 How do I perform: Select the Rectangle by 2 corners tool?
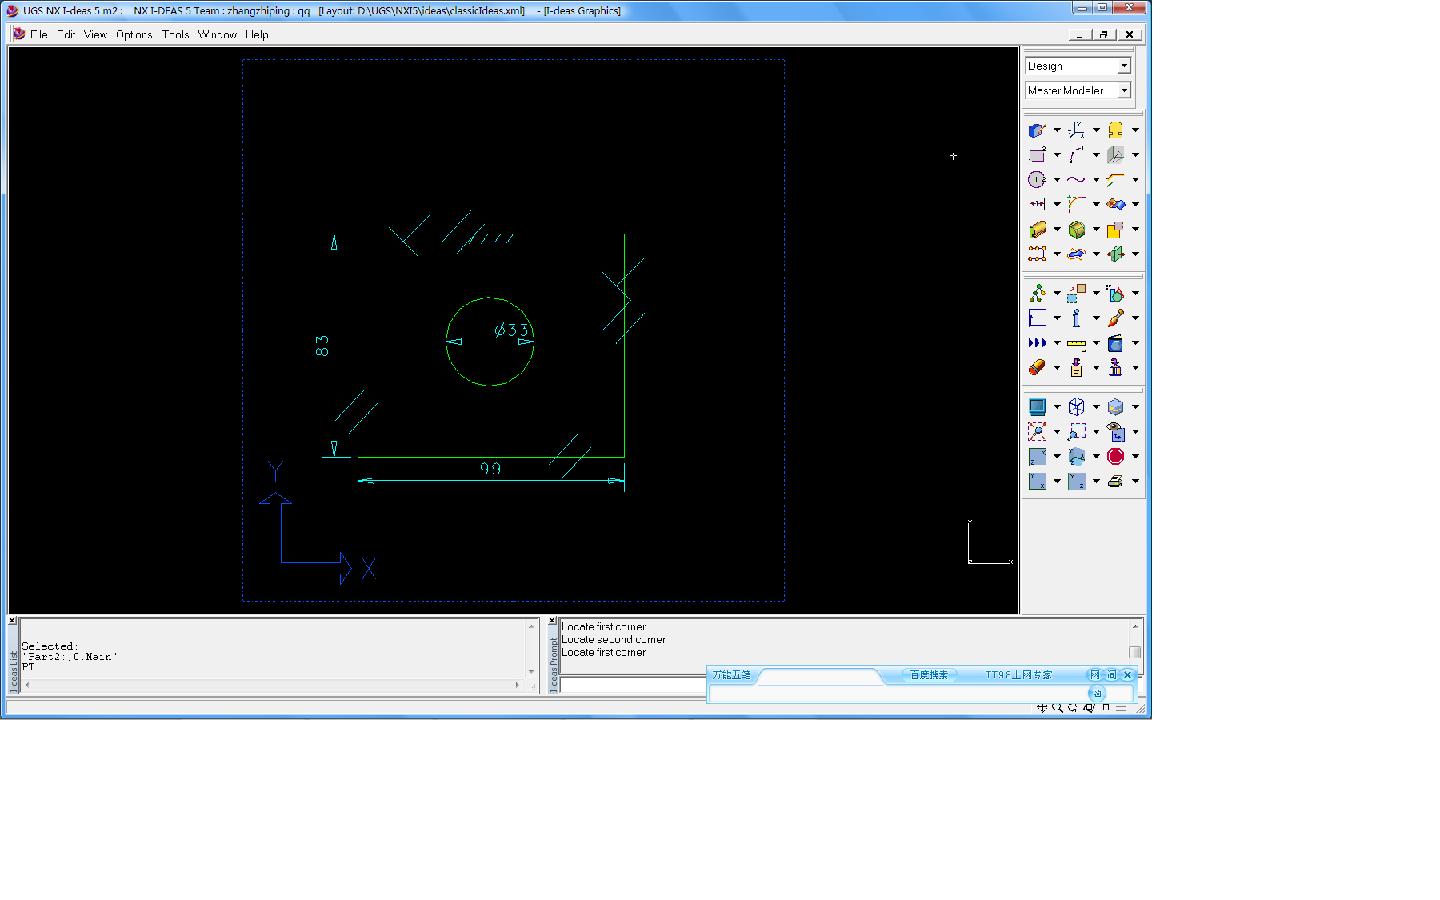(1037, 155)
